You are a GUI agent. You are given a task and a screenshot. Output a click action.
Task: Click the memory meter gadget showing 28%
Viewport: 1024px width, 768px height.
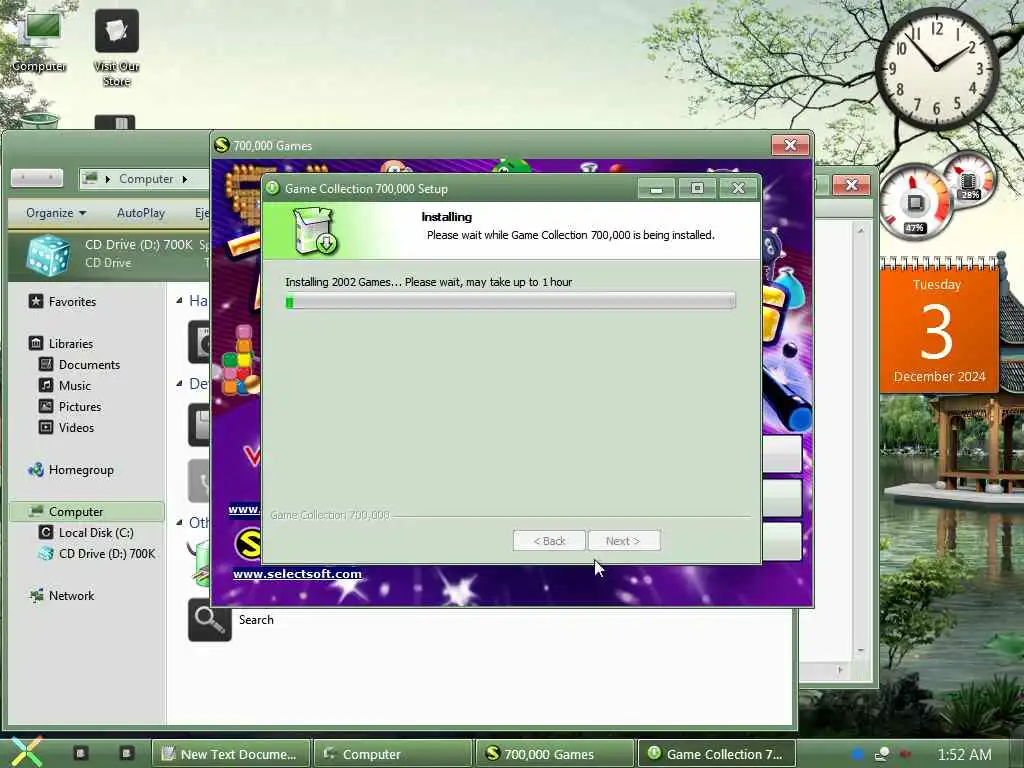pos(969,178)
